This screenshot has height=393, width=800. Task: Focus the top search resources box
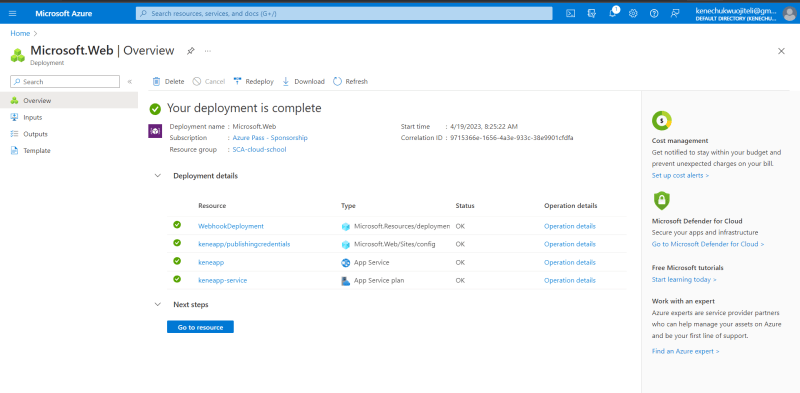(344, 13)
